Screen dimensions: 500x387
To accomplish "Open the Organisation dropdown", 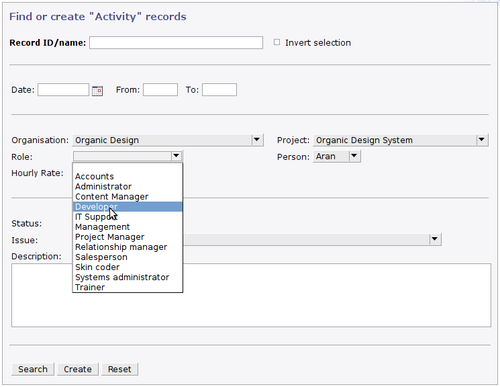I will (x=168, y=140).
